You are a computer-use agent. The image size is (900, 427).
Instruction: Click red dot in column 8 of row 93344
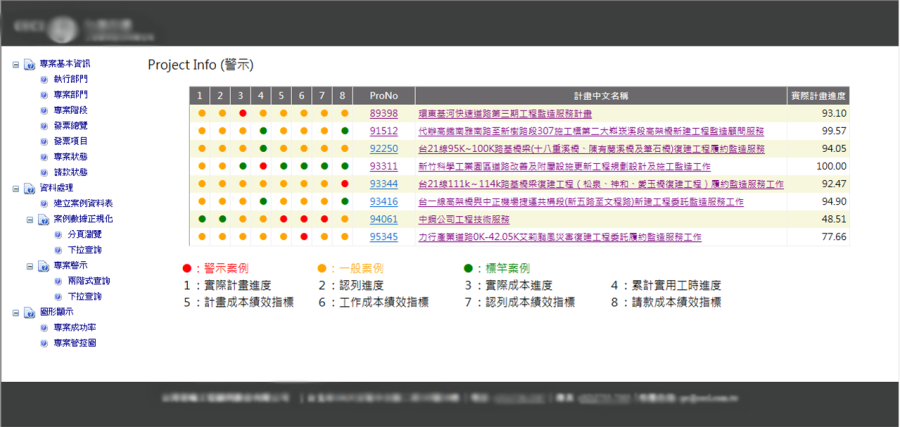343,184
